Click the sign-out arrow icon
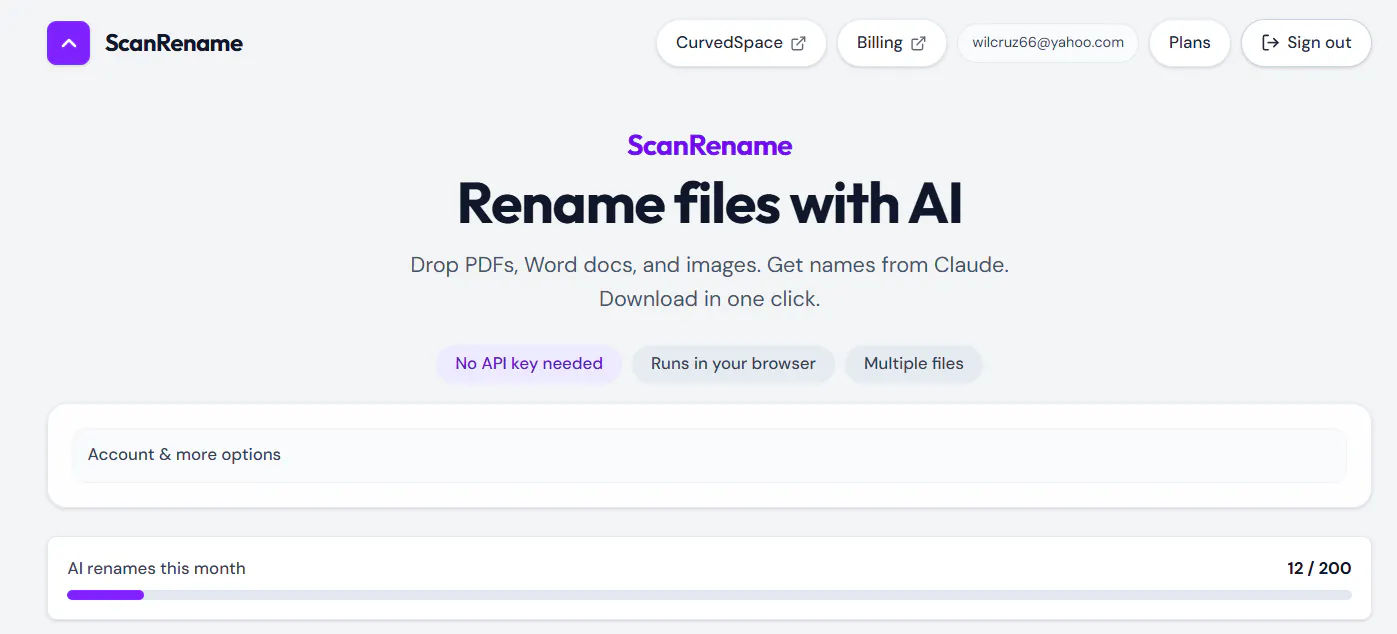 (1270, 43)
